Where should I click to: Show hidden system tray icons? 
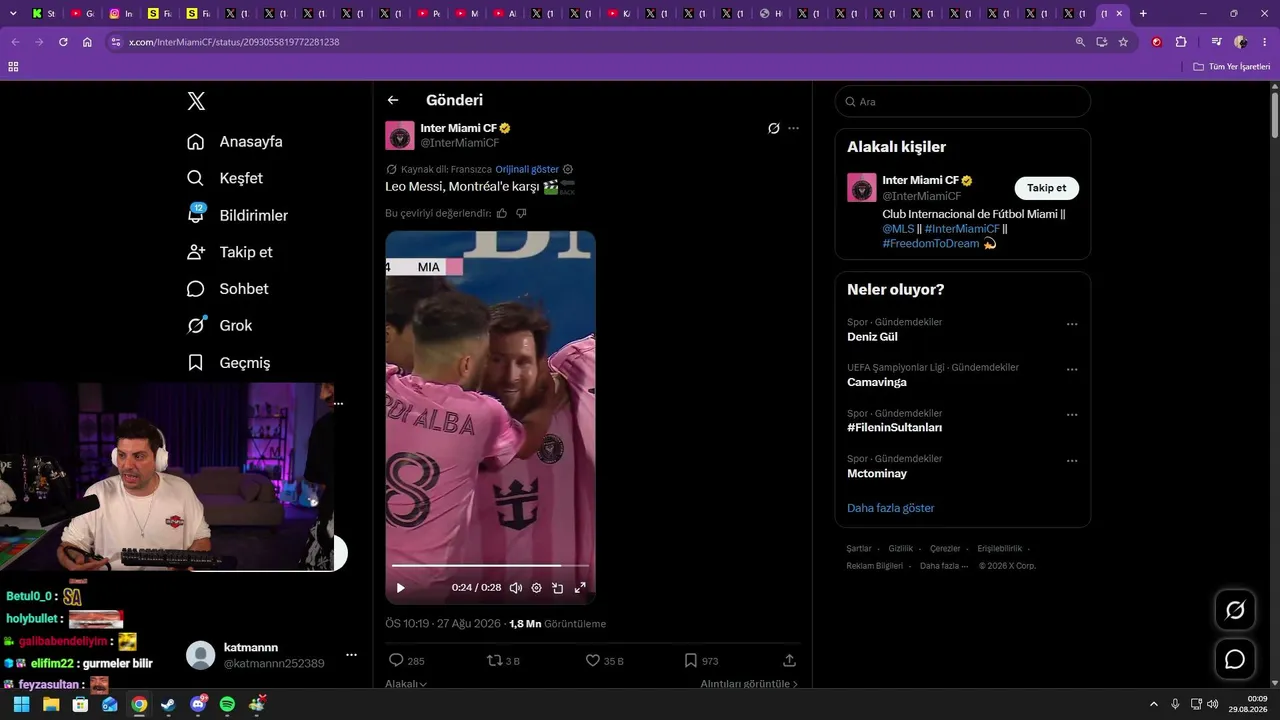(1153, 704)
